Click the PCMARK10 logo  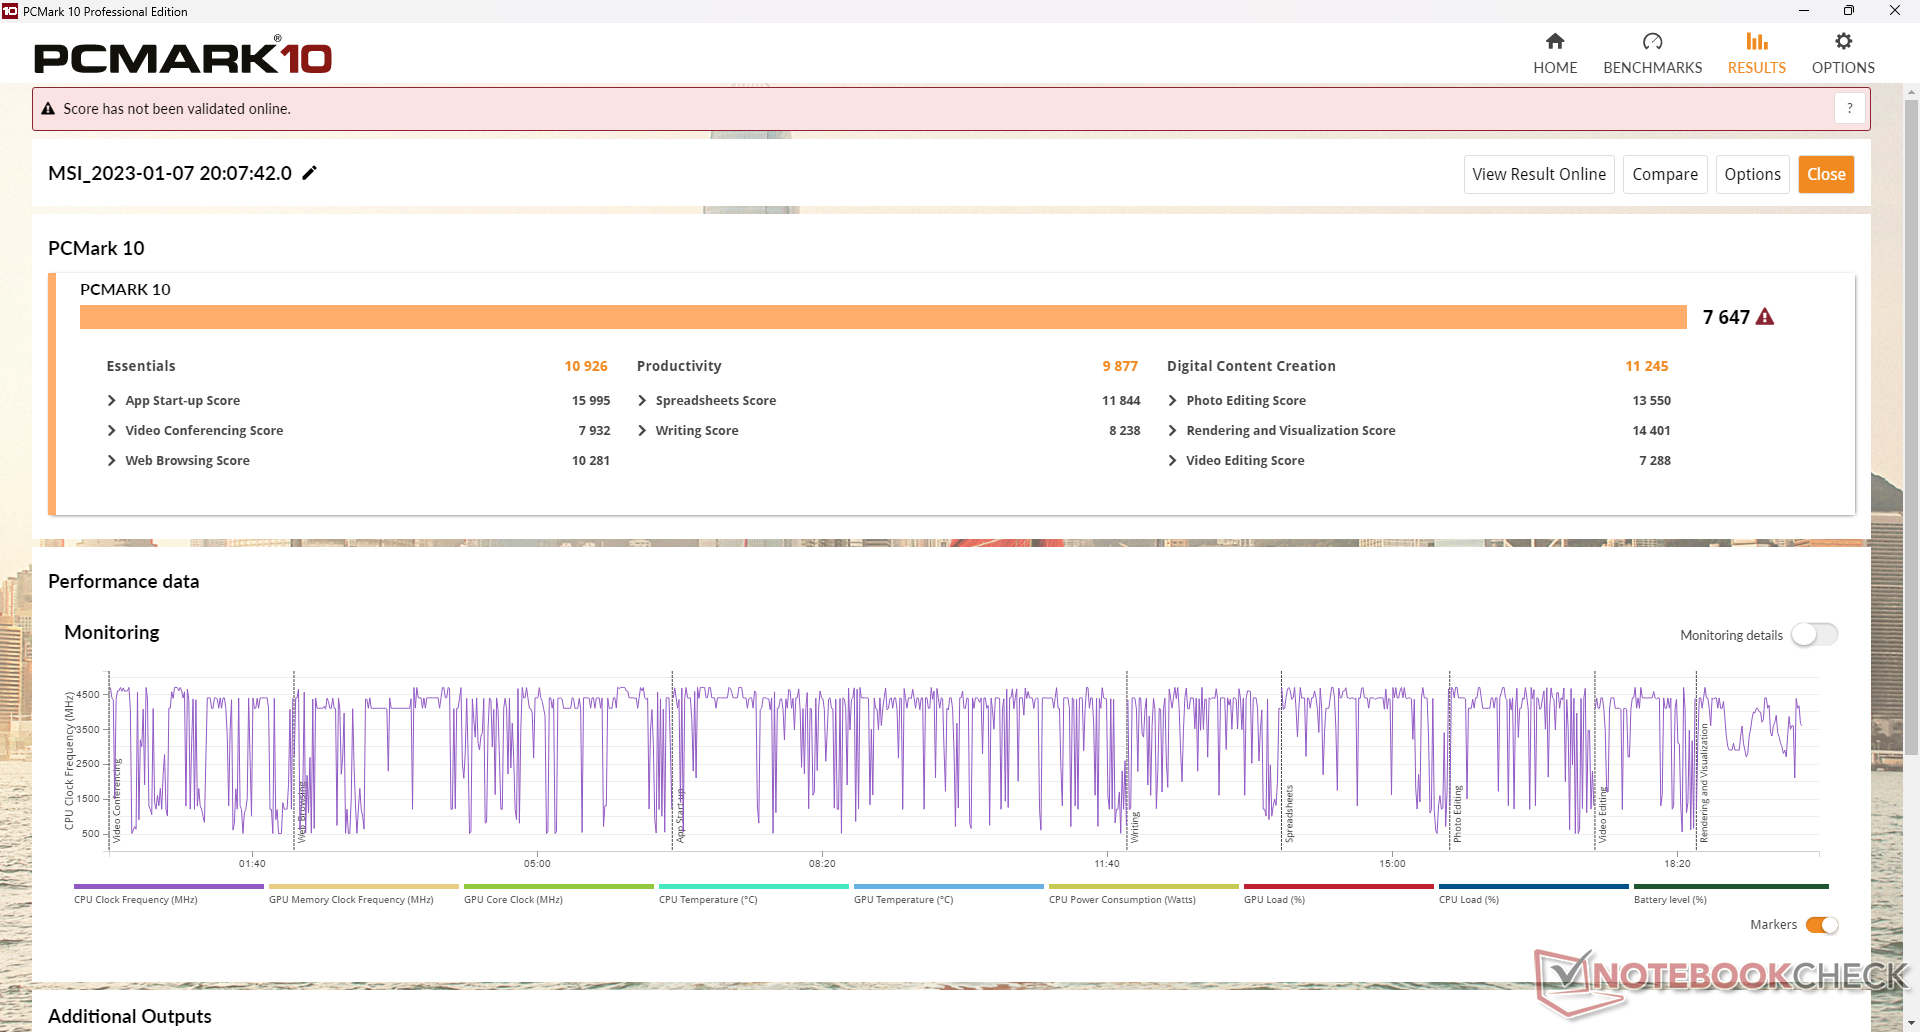pyautogui.click(x=183, y=56)
